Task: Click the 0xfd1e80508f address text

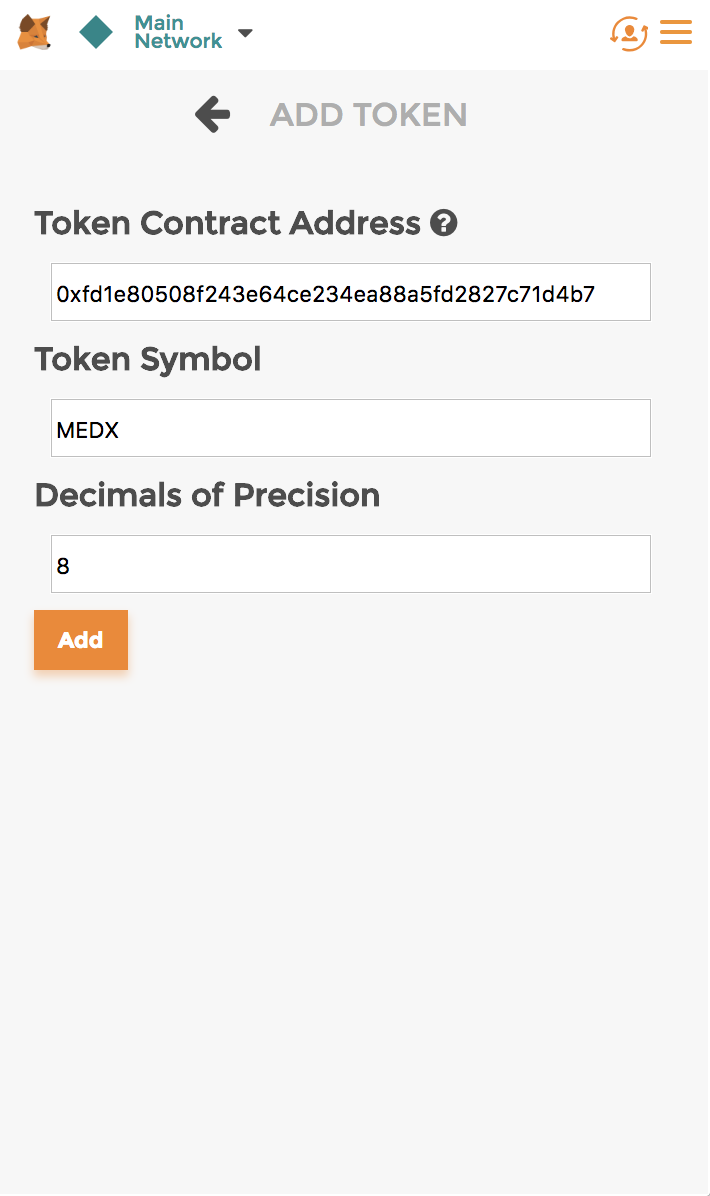Action: click(x=326, y=294)
